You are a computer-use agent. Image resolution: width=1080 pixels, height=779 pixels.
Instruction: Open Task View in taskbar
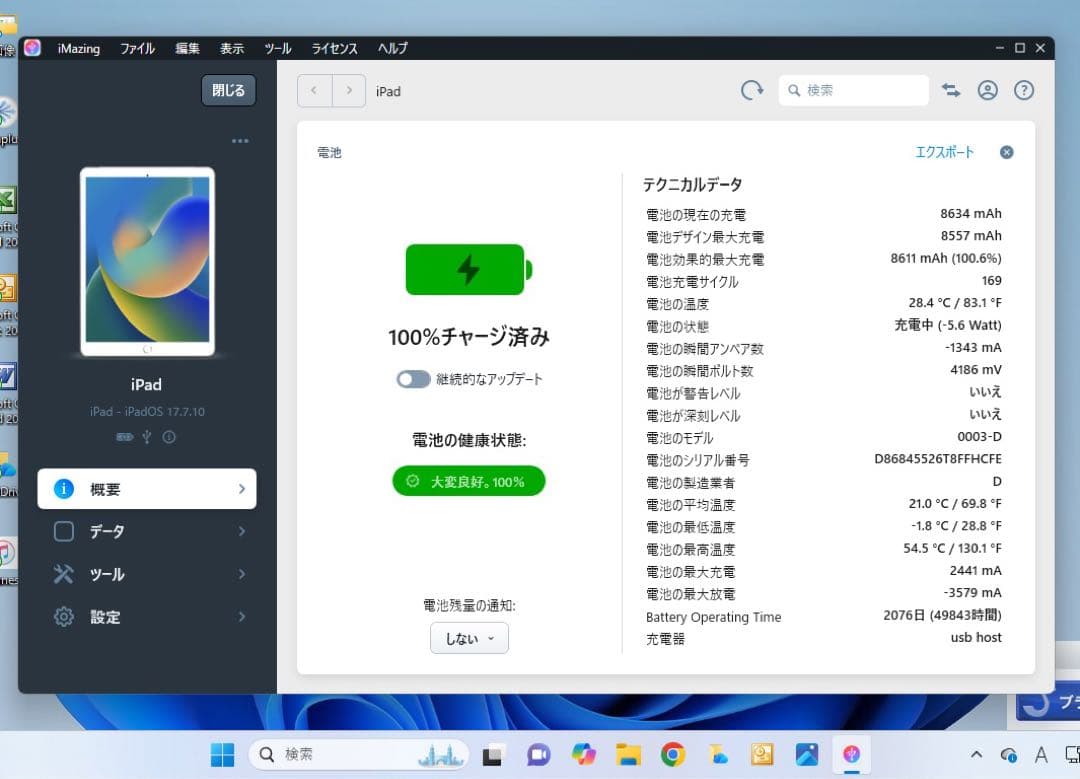492,755
